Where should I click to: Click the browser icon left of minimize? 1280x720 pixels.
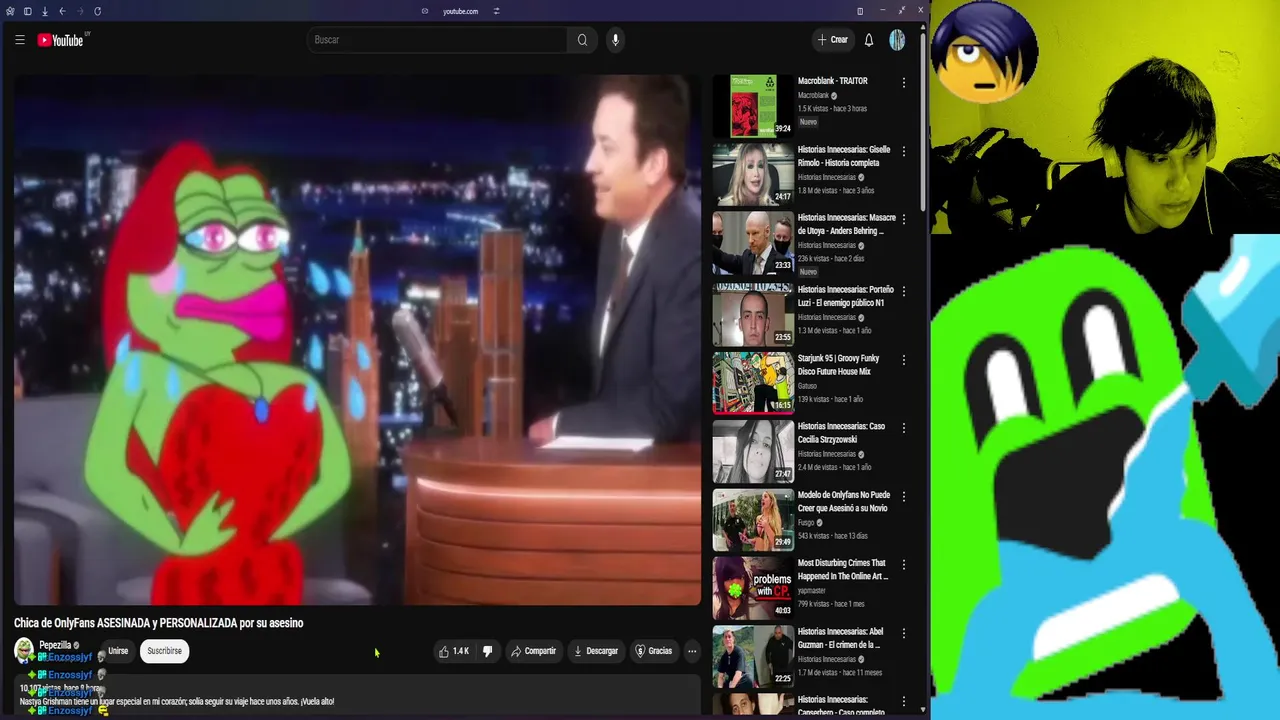point(860,11)
